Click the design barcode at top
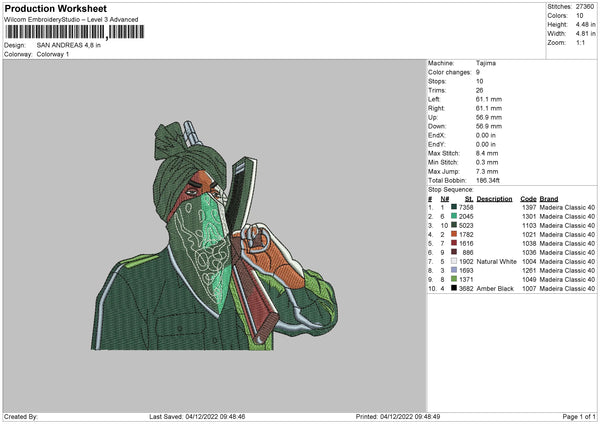The height and width of the screenshot is (424, 600). click(75, 32)
